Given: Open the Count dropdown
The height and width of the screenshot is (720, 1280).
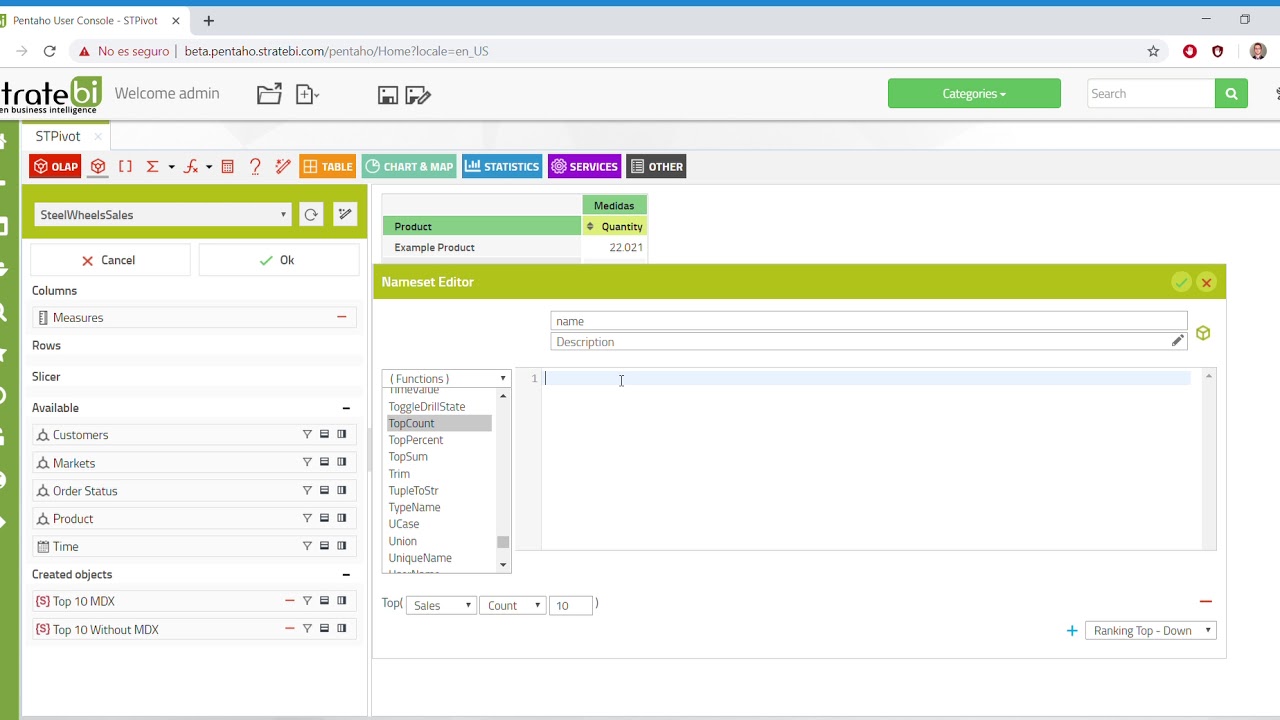Looking at the screenshot, I should [x=511, y=605].
